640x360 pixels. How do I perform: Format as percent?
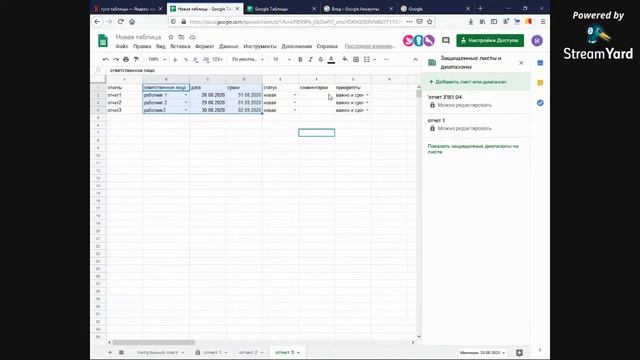point(186,60)
